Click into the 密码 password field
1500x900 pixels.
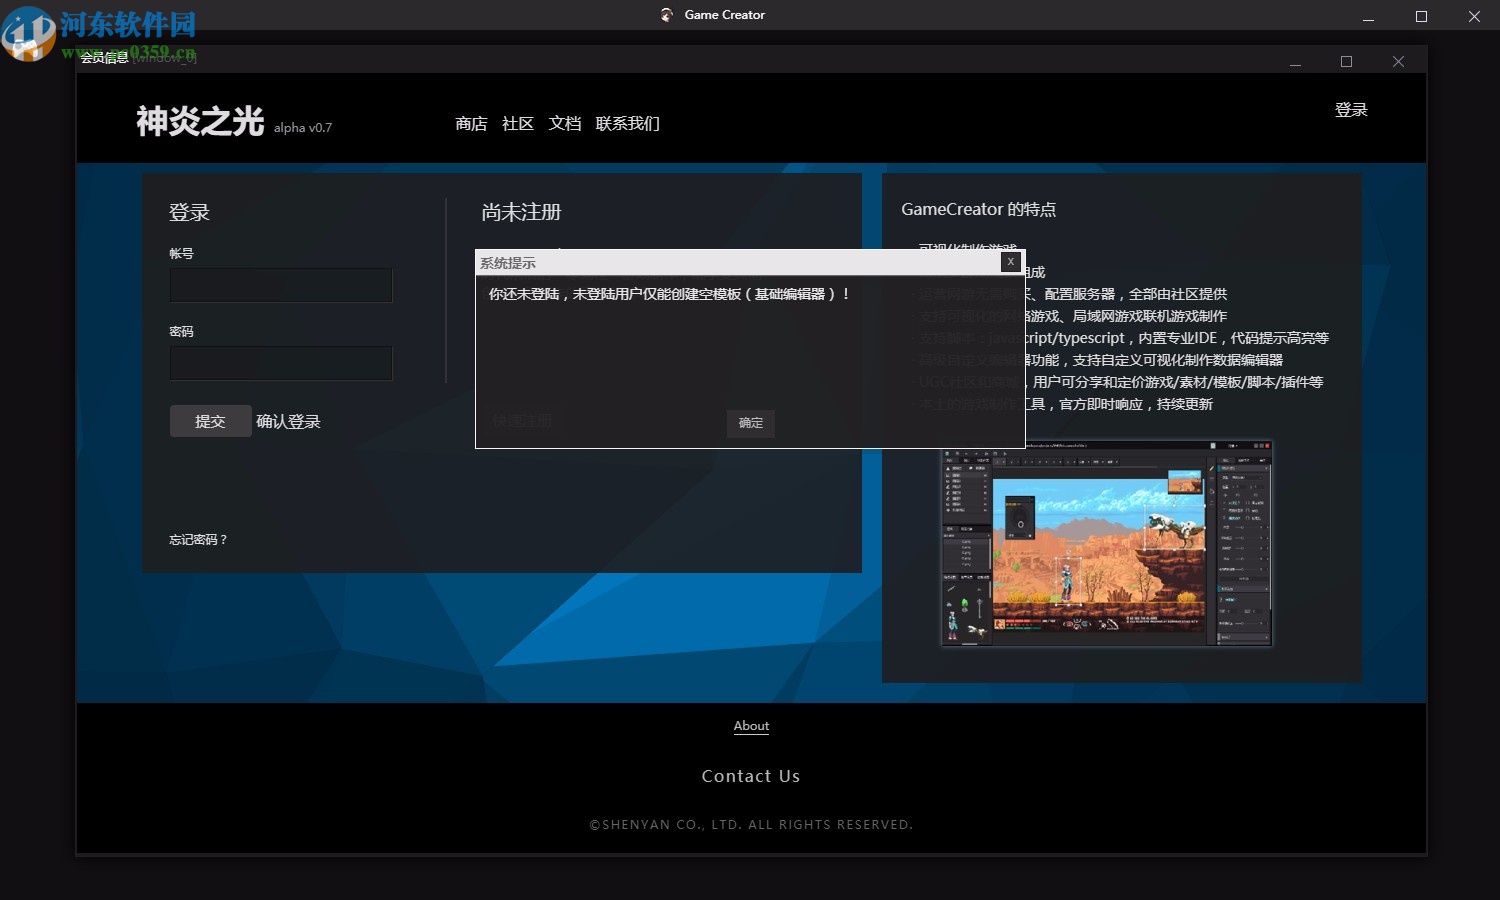tap(281, 363)
